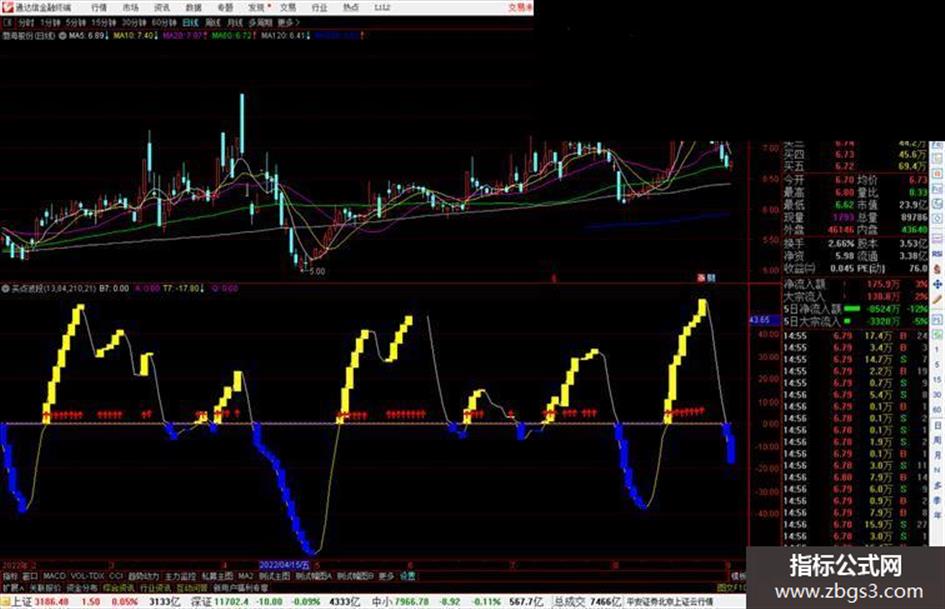The height and width of the screenshot is (609, 945).
Task: Select the 日线 period tab
Action: coord(190,22)
